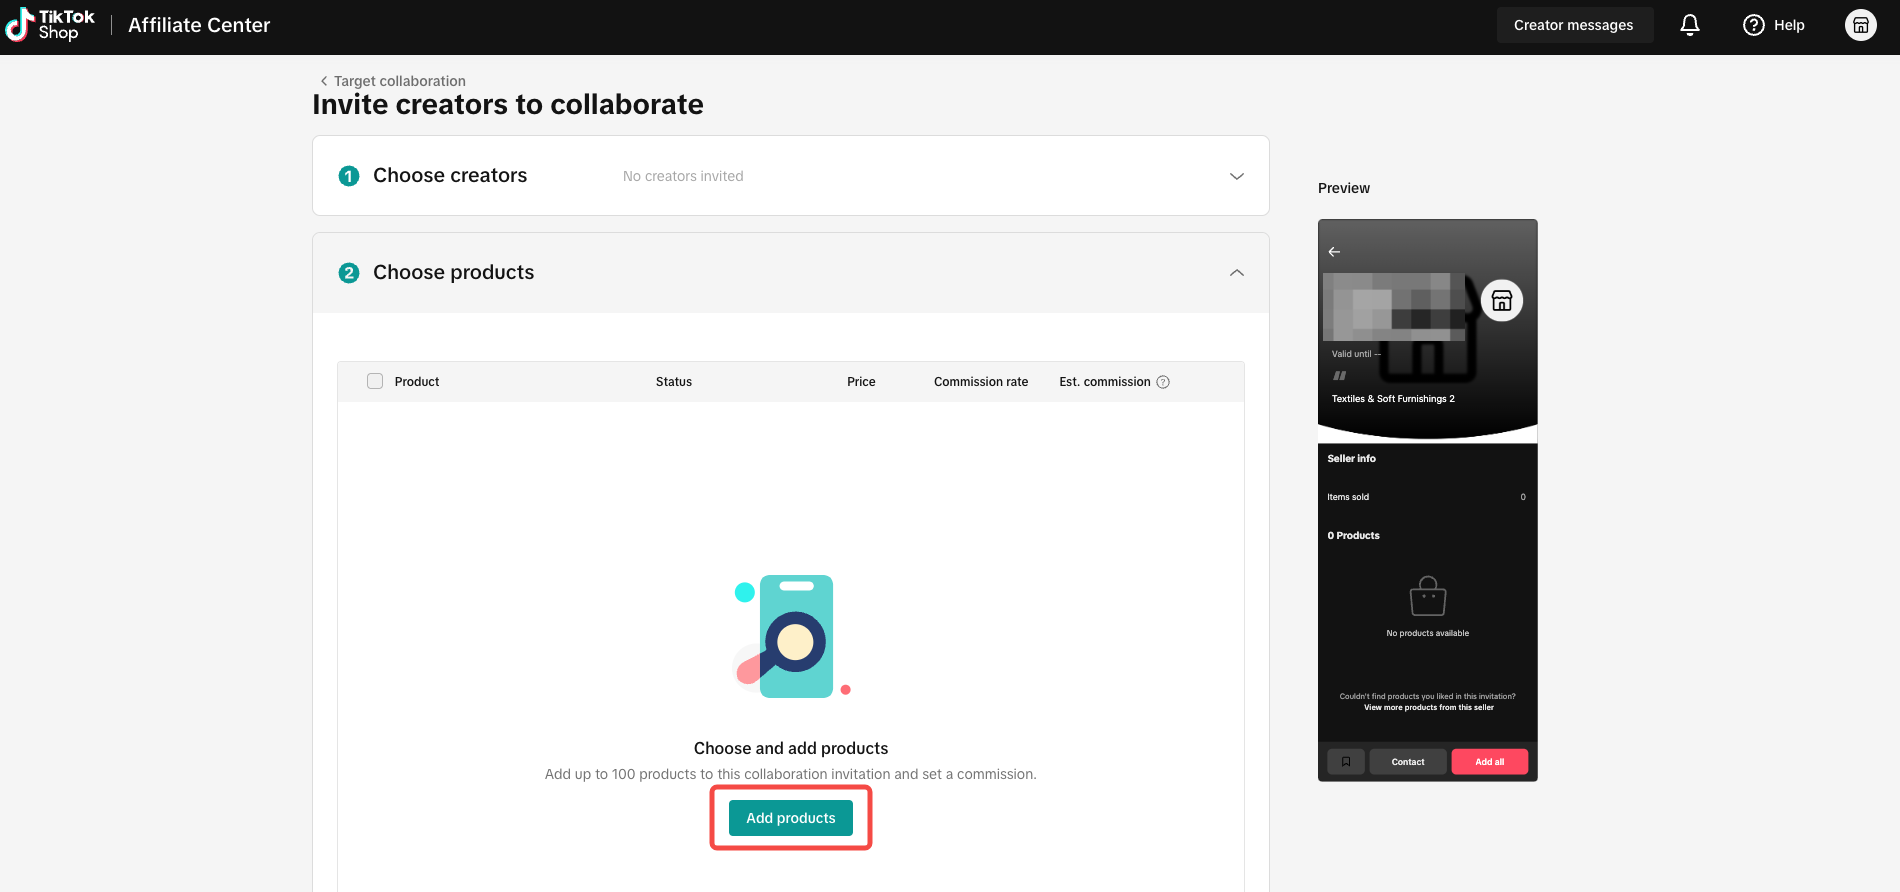Click the Est. commission info icon
Image resolution: width=1900 pixels, height=892 pixels.
(1163, 382)
